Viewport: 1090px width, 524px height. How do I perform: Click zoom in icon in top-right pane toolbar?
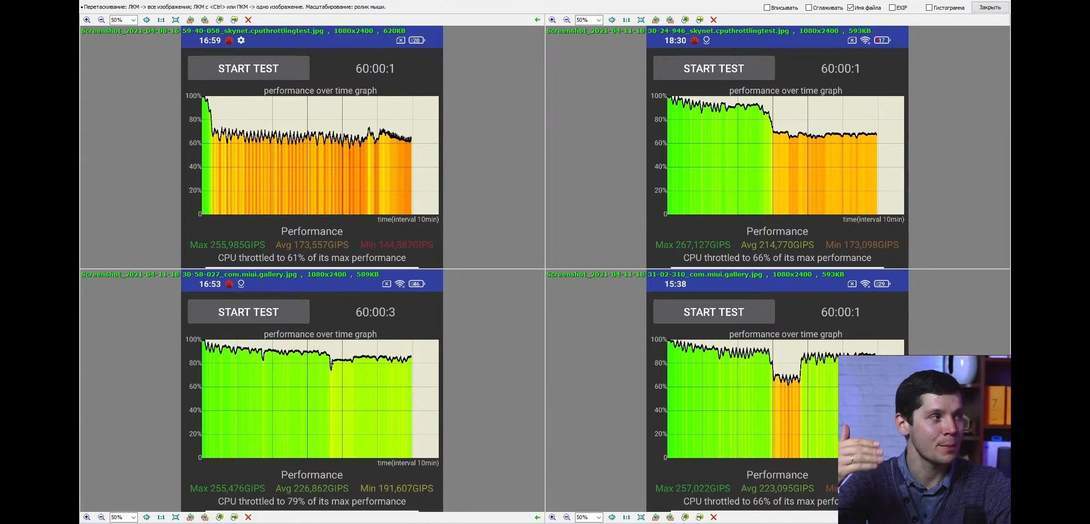click(553, 19)
